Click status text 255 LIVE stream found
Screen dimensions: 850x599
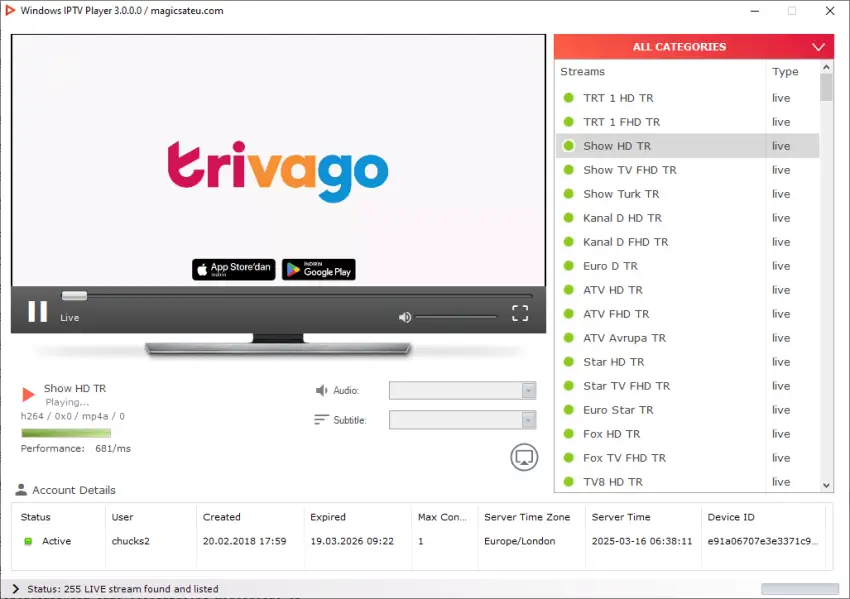[x=123, y=589]
